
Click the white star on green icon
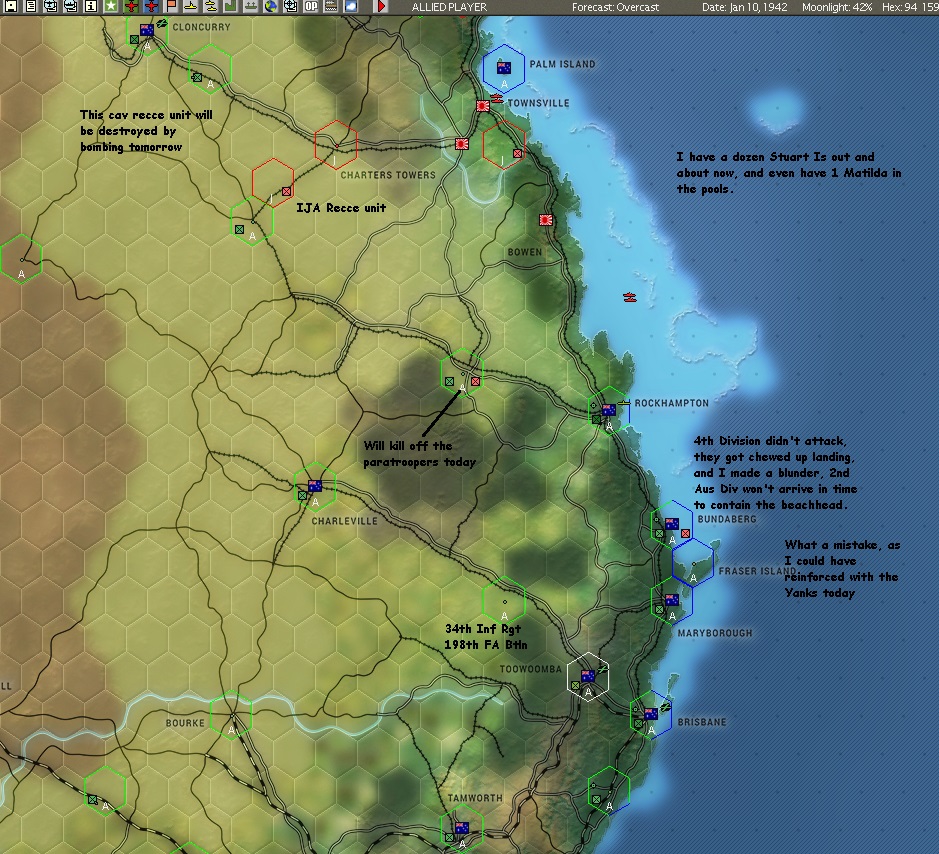111,7
